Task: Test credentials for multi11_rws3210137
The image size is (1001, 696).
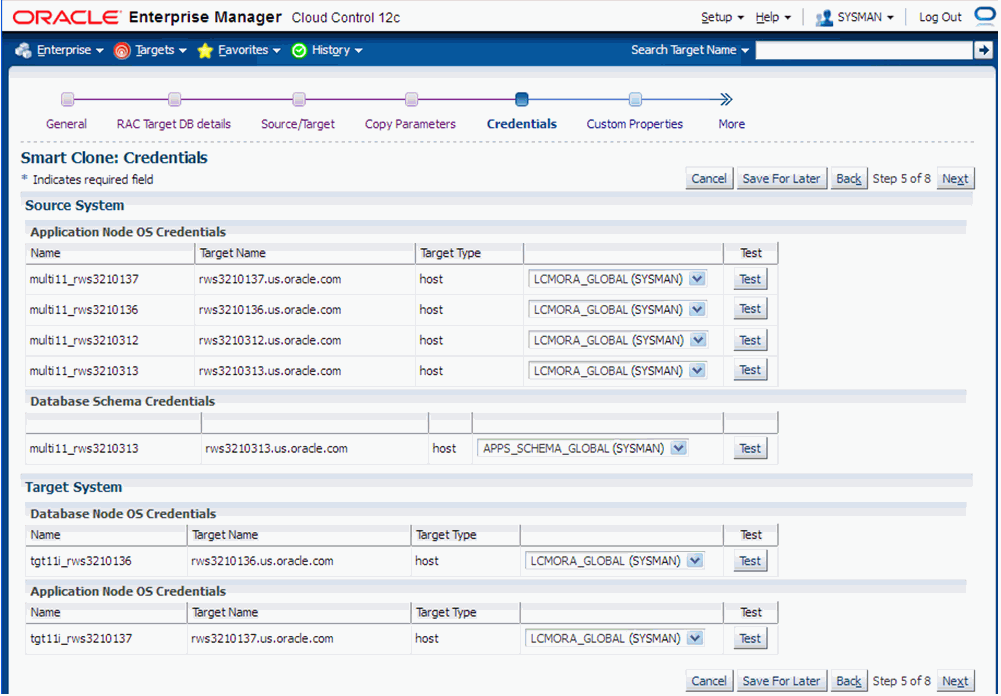Action: click(750, 279)
